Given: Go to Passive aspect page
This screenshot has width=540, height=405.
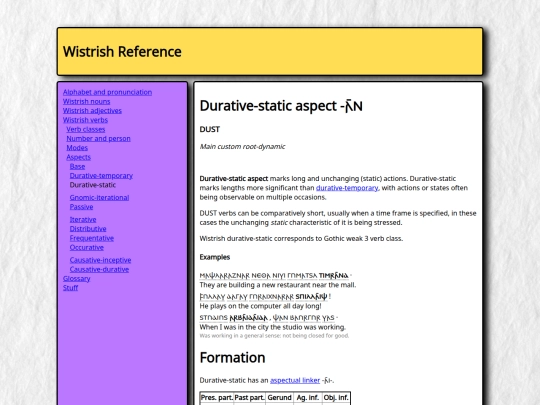Looking at the screenshot, I should coord(82,207).
